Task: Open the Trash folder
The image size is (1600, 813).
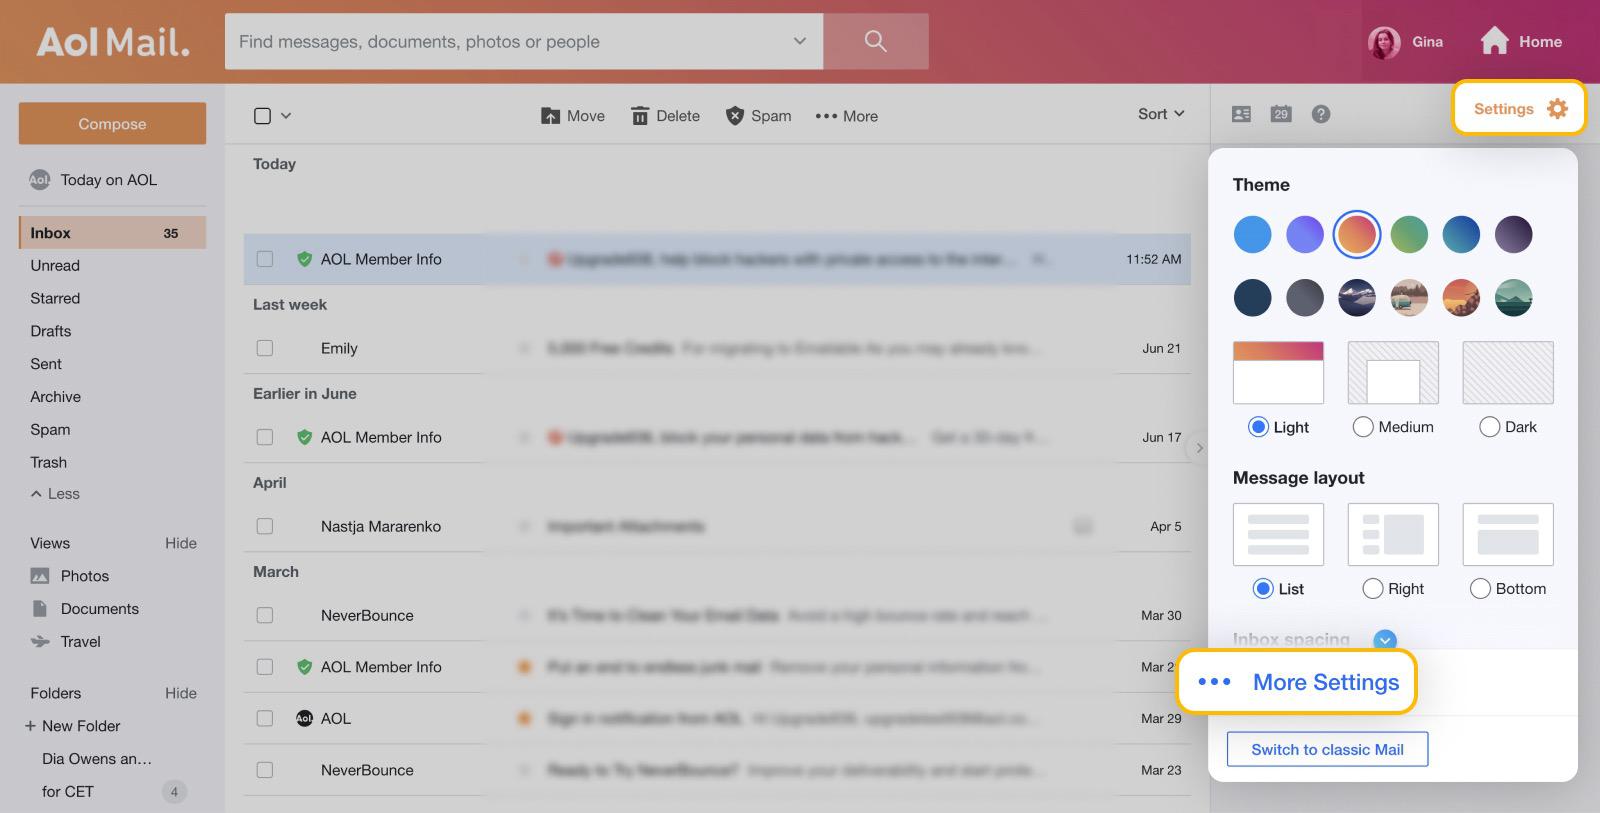Action: pyautogui.click(x=49, y=462)
